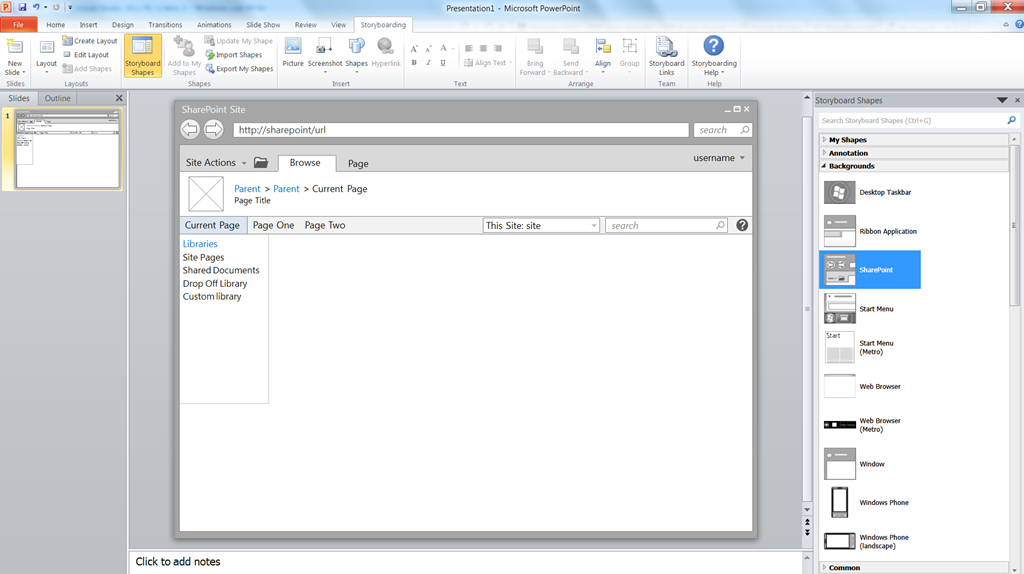Close the Slides/Outline pane
Image resolution: width=1024 pixels, height=574 pixels.
coord(119,98)
